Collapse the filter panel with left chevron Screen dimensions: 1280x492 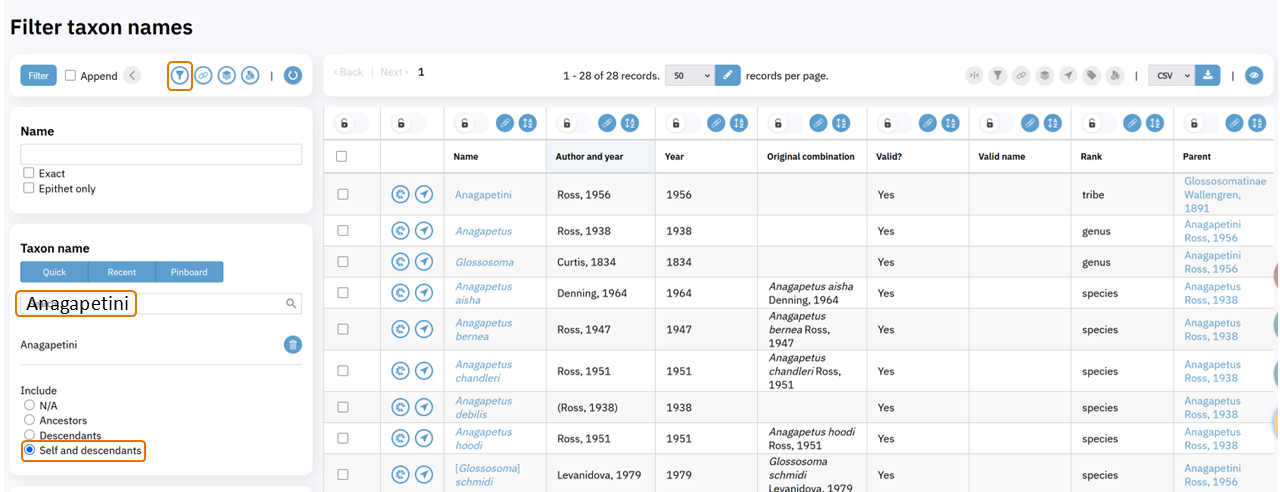pos(132,75)
